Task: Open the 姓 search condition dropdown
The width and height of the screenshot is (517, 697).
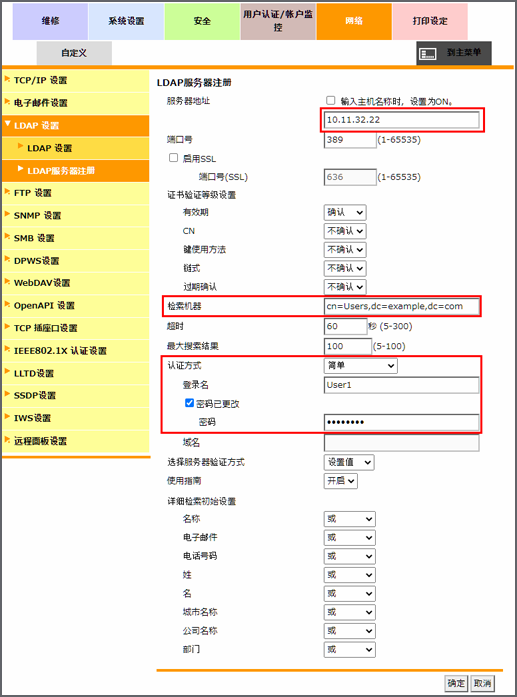Action: (x=350, y=575)
